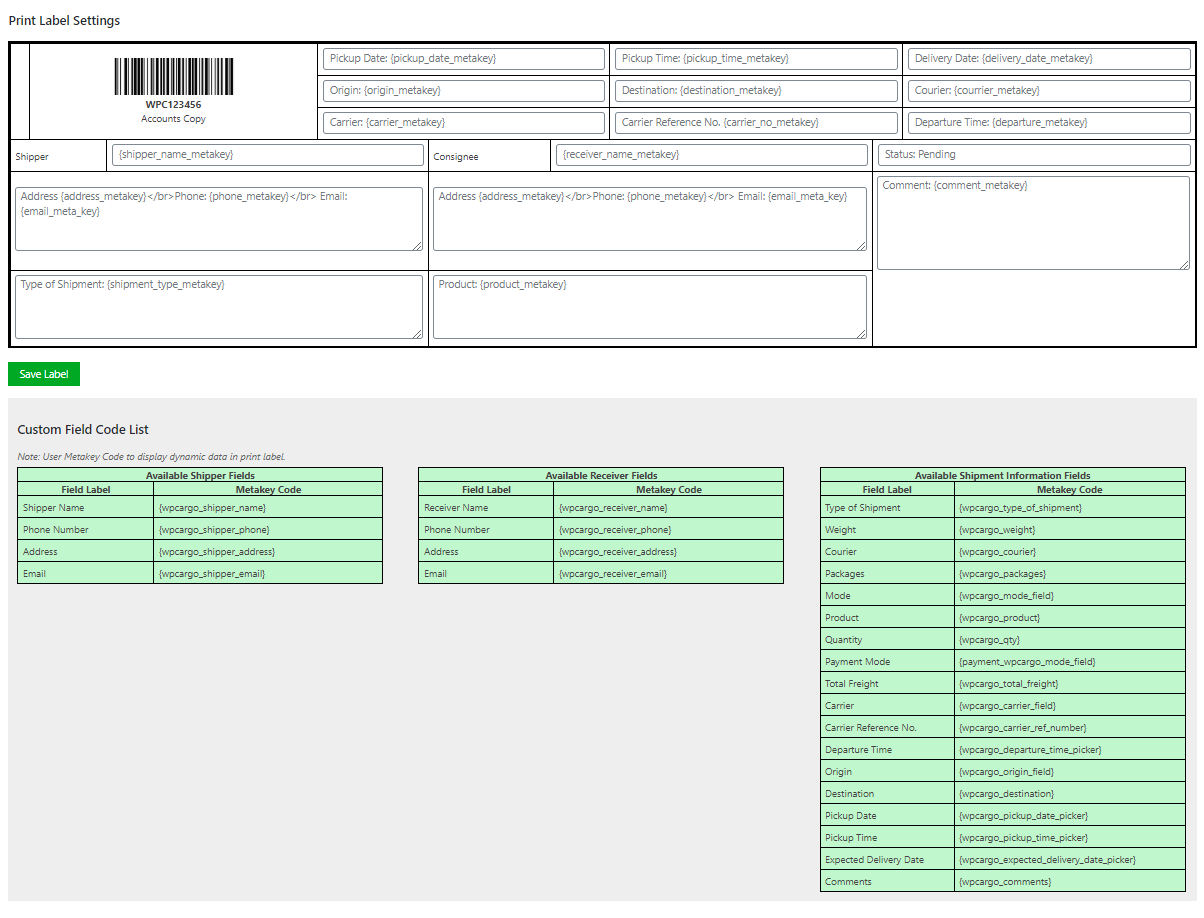Click the Save Label button
The height and width of the screenshot is (918, 1204).
pos(44,374)
